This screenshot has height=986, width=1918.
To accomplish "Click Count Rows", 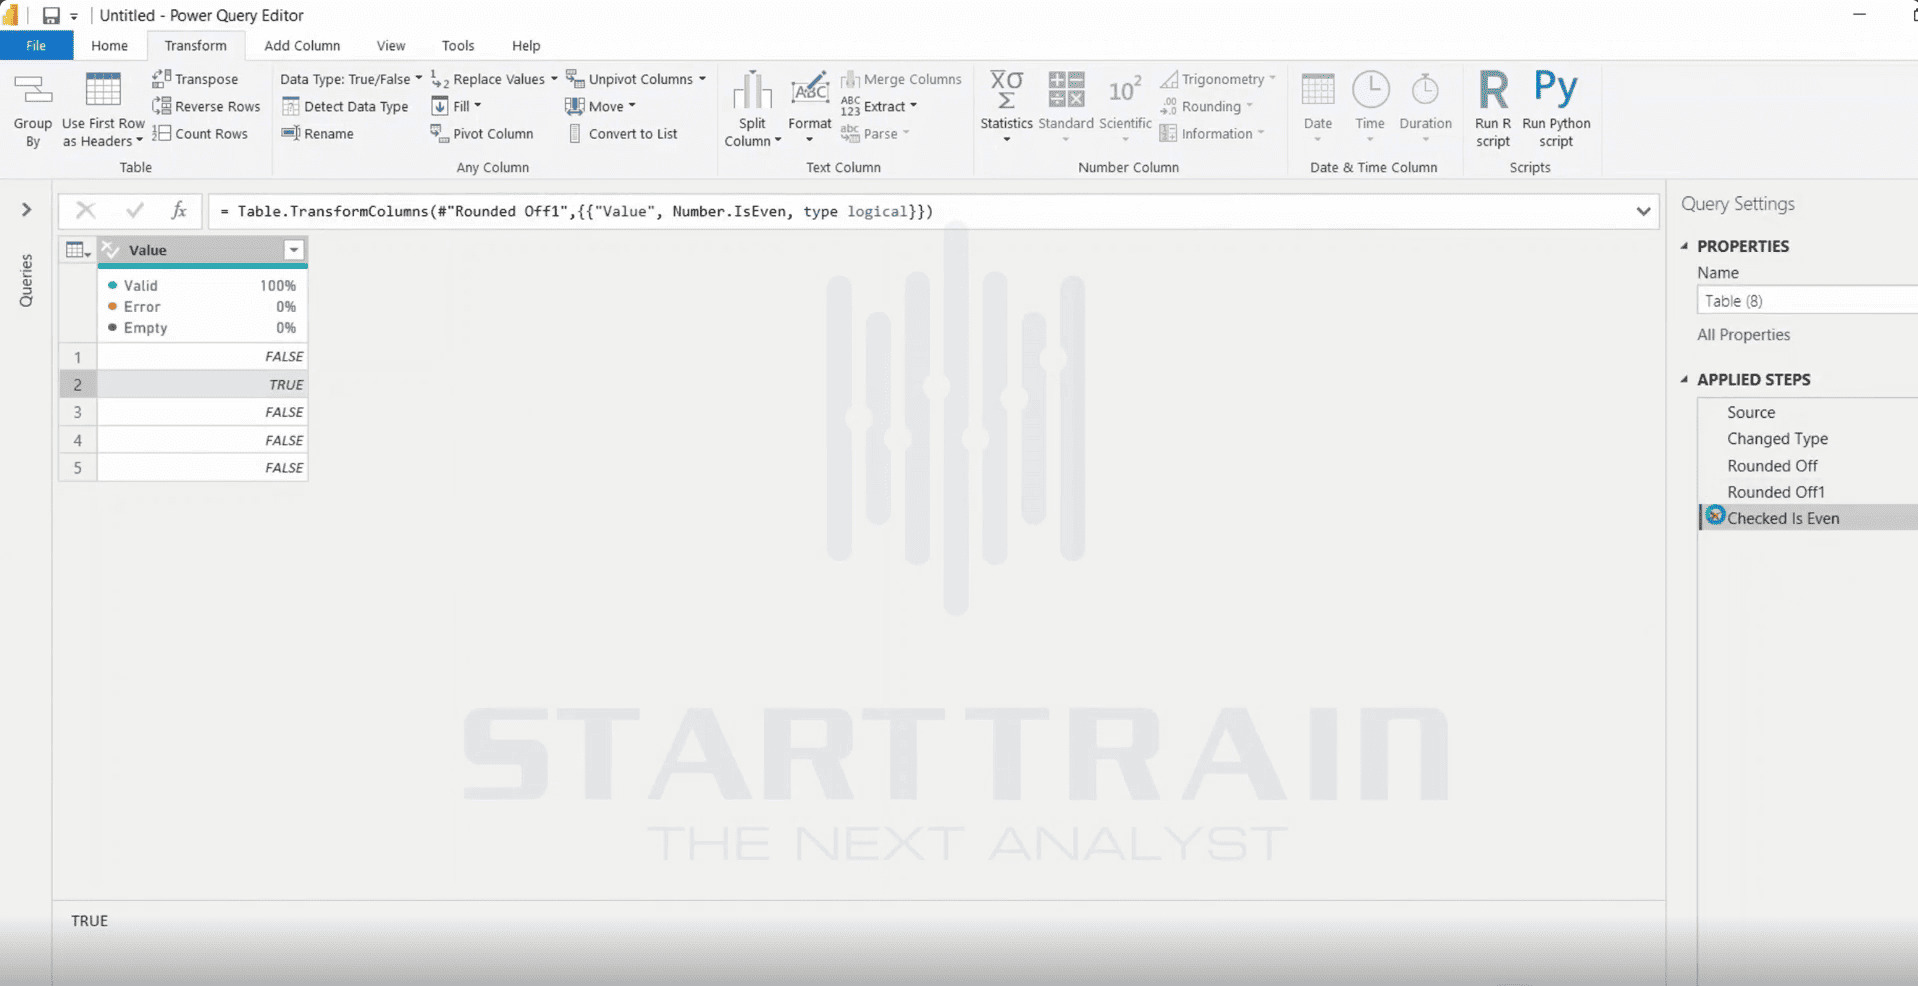I will coord(200,133).
